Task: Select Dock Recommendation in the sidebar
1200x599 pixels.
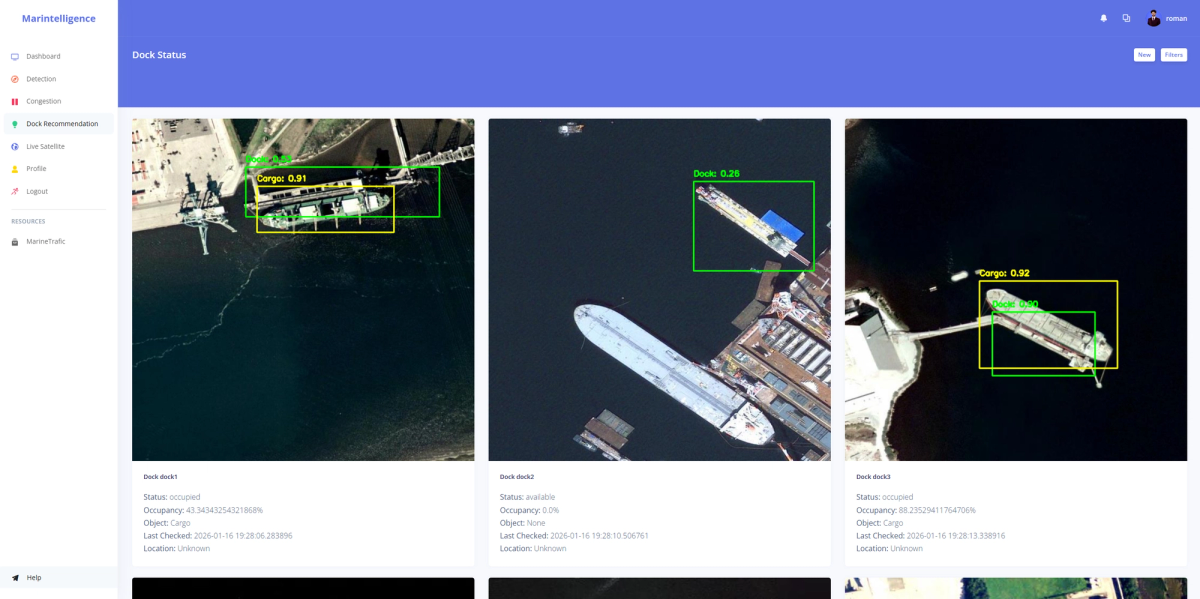Action: (62, 123)
